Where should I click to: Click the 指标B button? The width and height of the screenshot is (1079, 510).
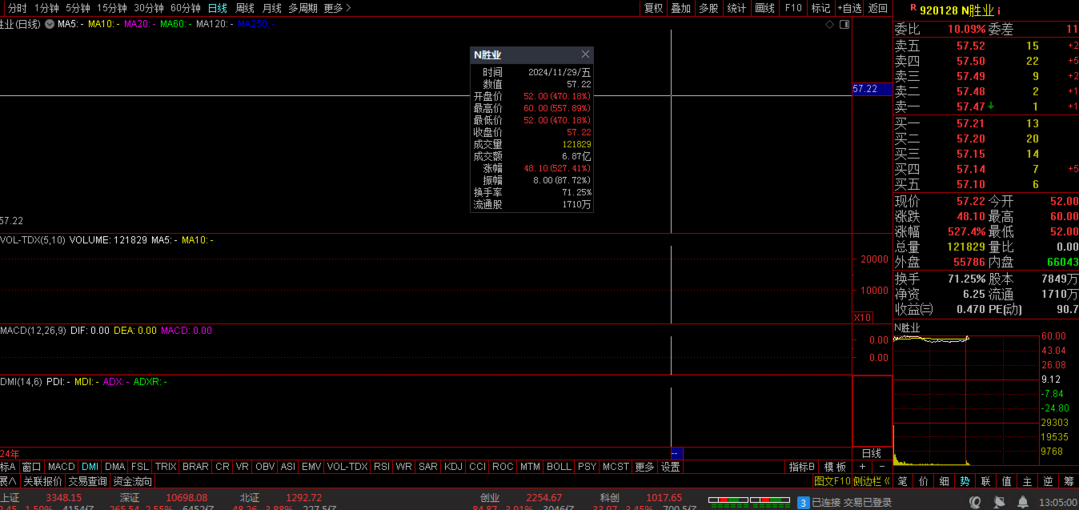tap(802, 467)
